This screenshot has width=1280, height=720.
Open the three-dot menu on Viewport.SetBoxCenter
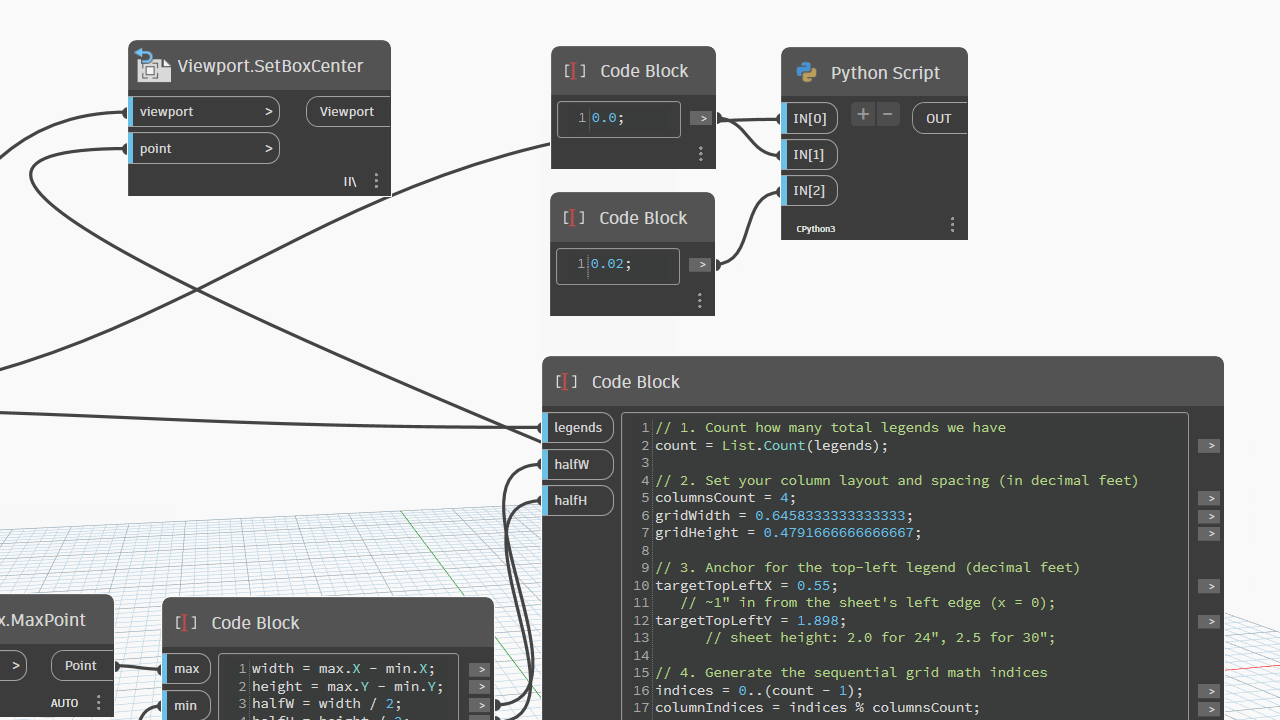[376, 181]
